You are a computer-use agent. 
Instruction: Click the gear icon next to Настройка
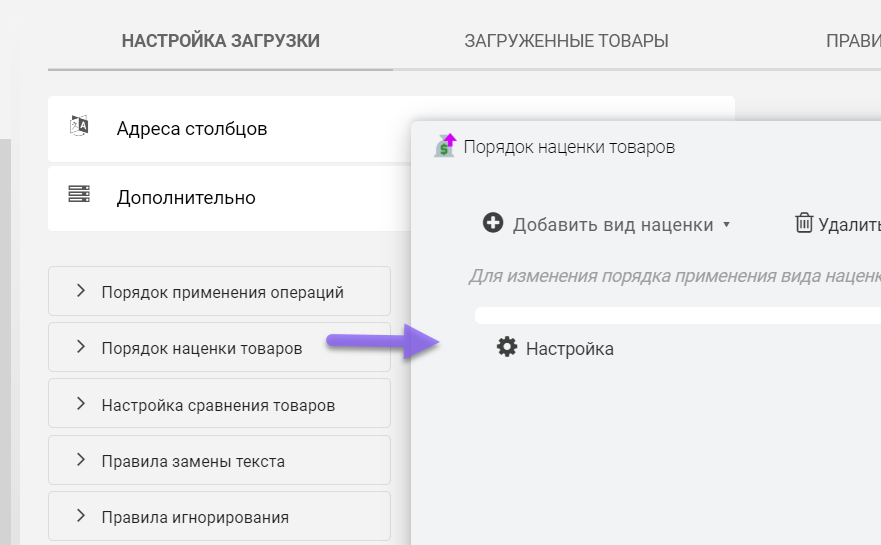click(507, 347)
